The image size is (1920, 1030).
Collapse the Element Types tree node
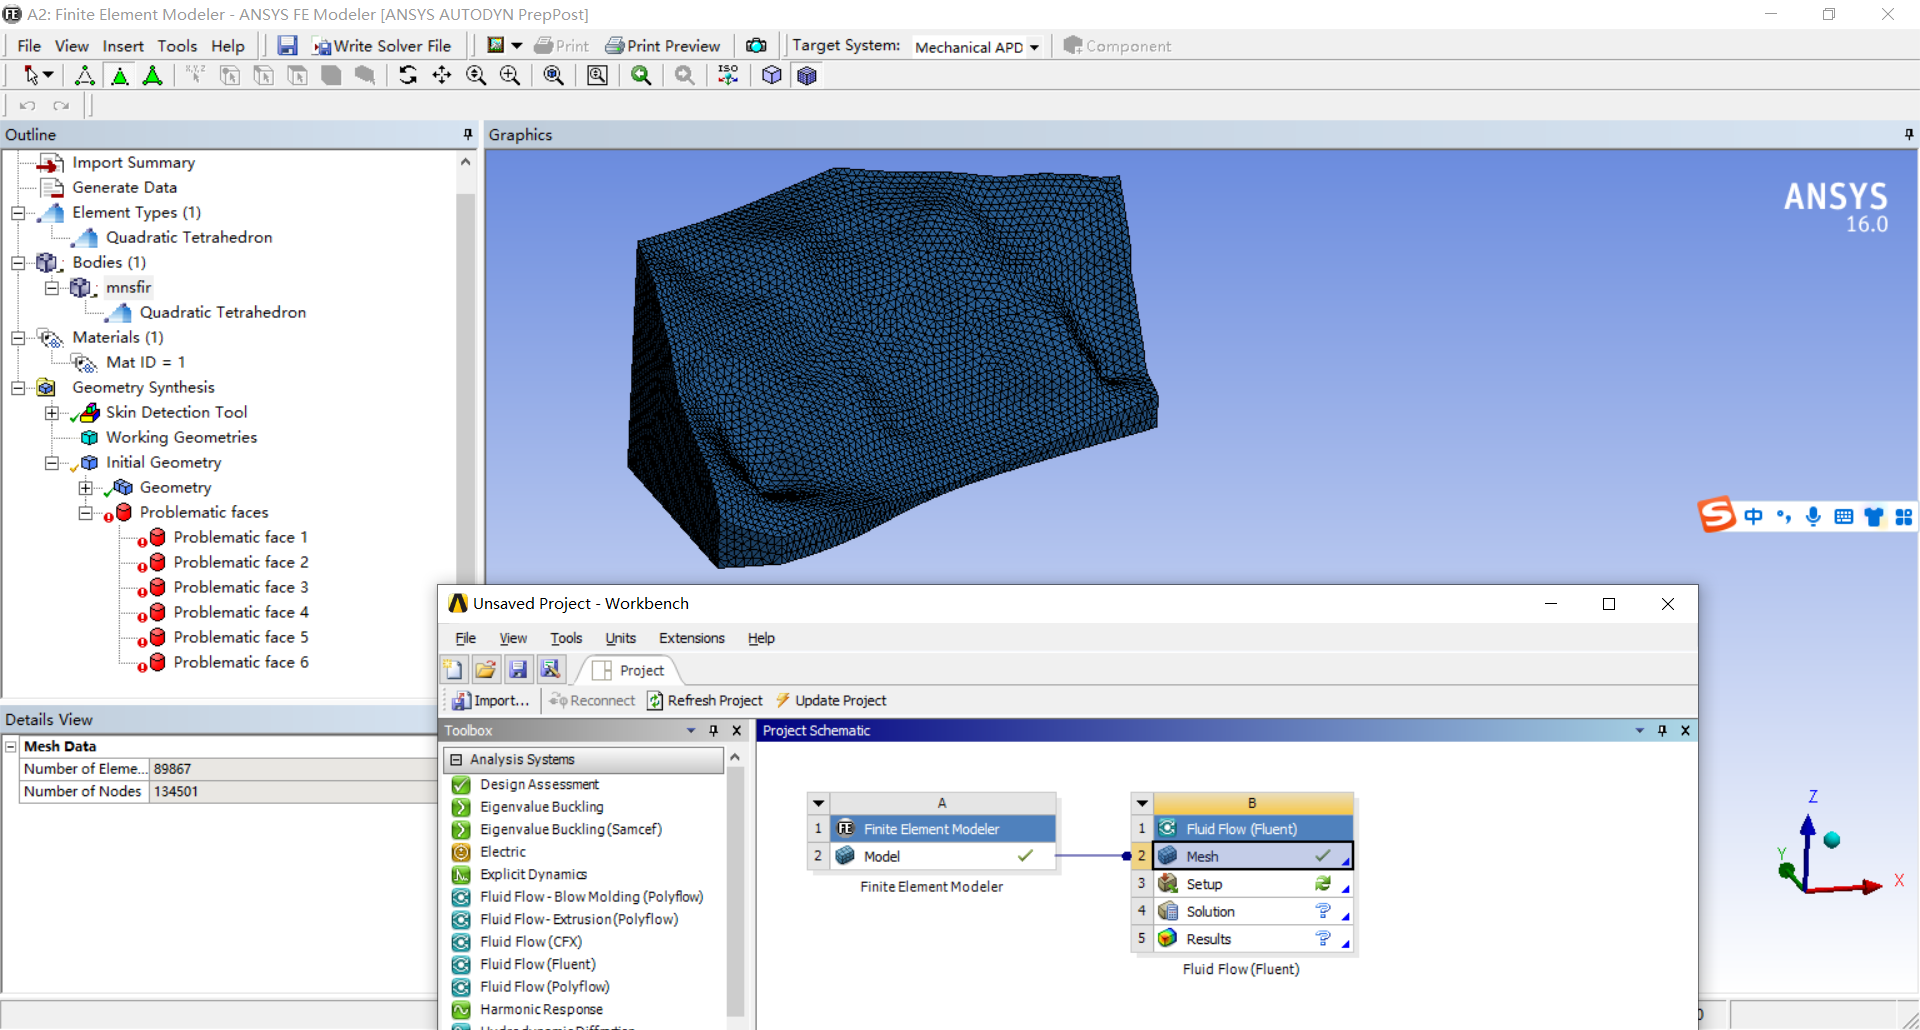point(18,213)
